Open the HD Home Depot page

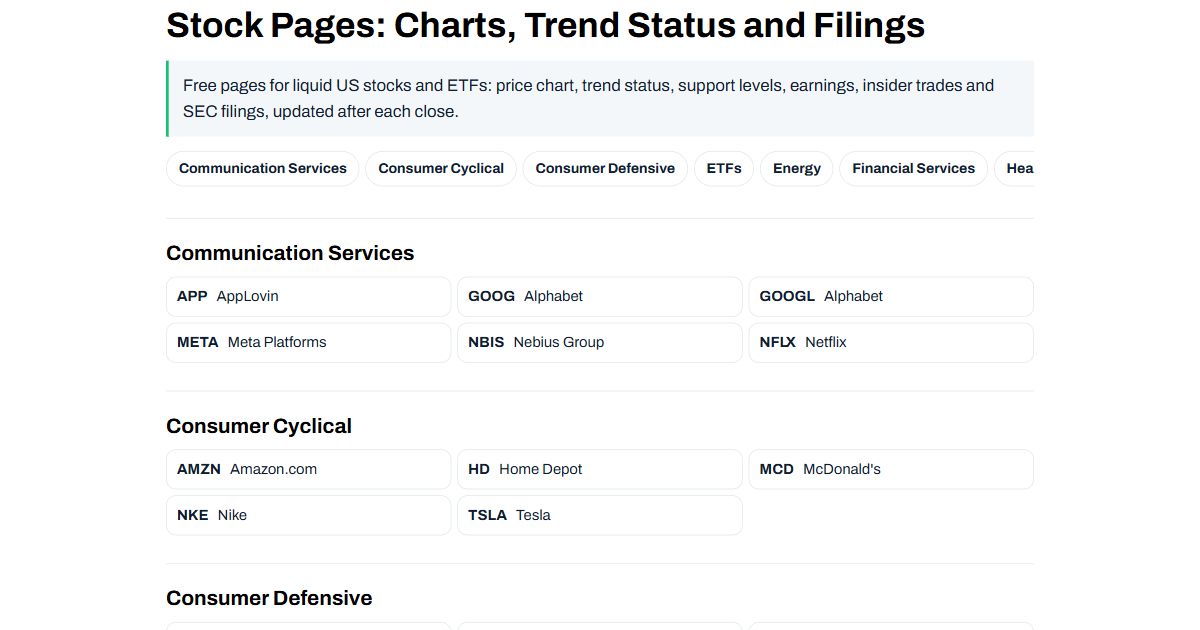click(600, 469)
